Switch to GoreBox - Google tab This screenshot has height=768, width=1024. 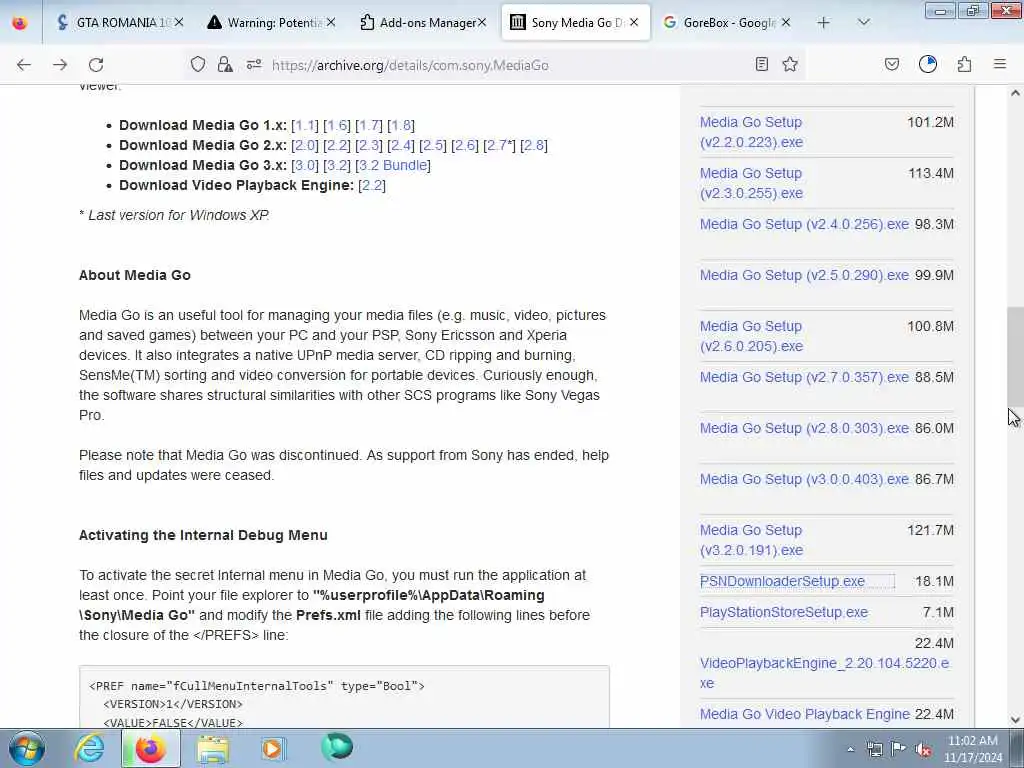(x=727, y=23)
